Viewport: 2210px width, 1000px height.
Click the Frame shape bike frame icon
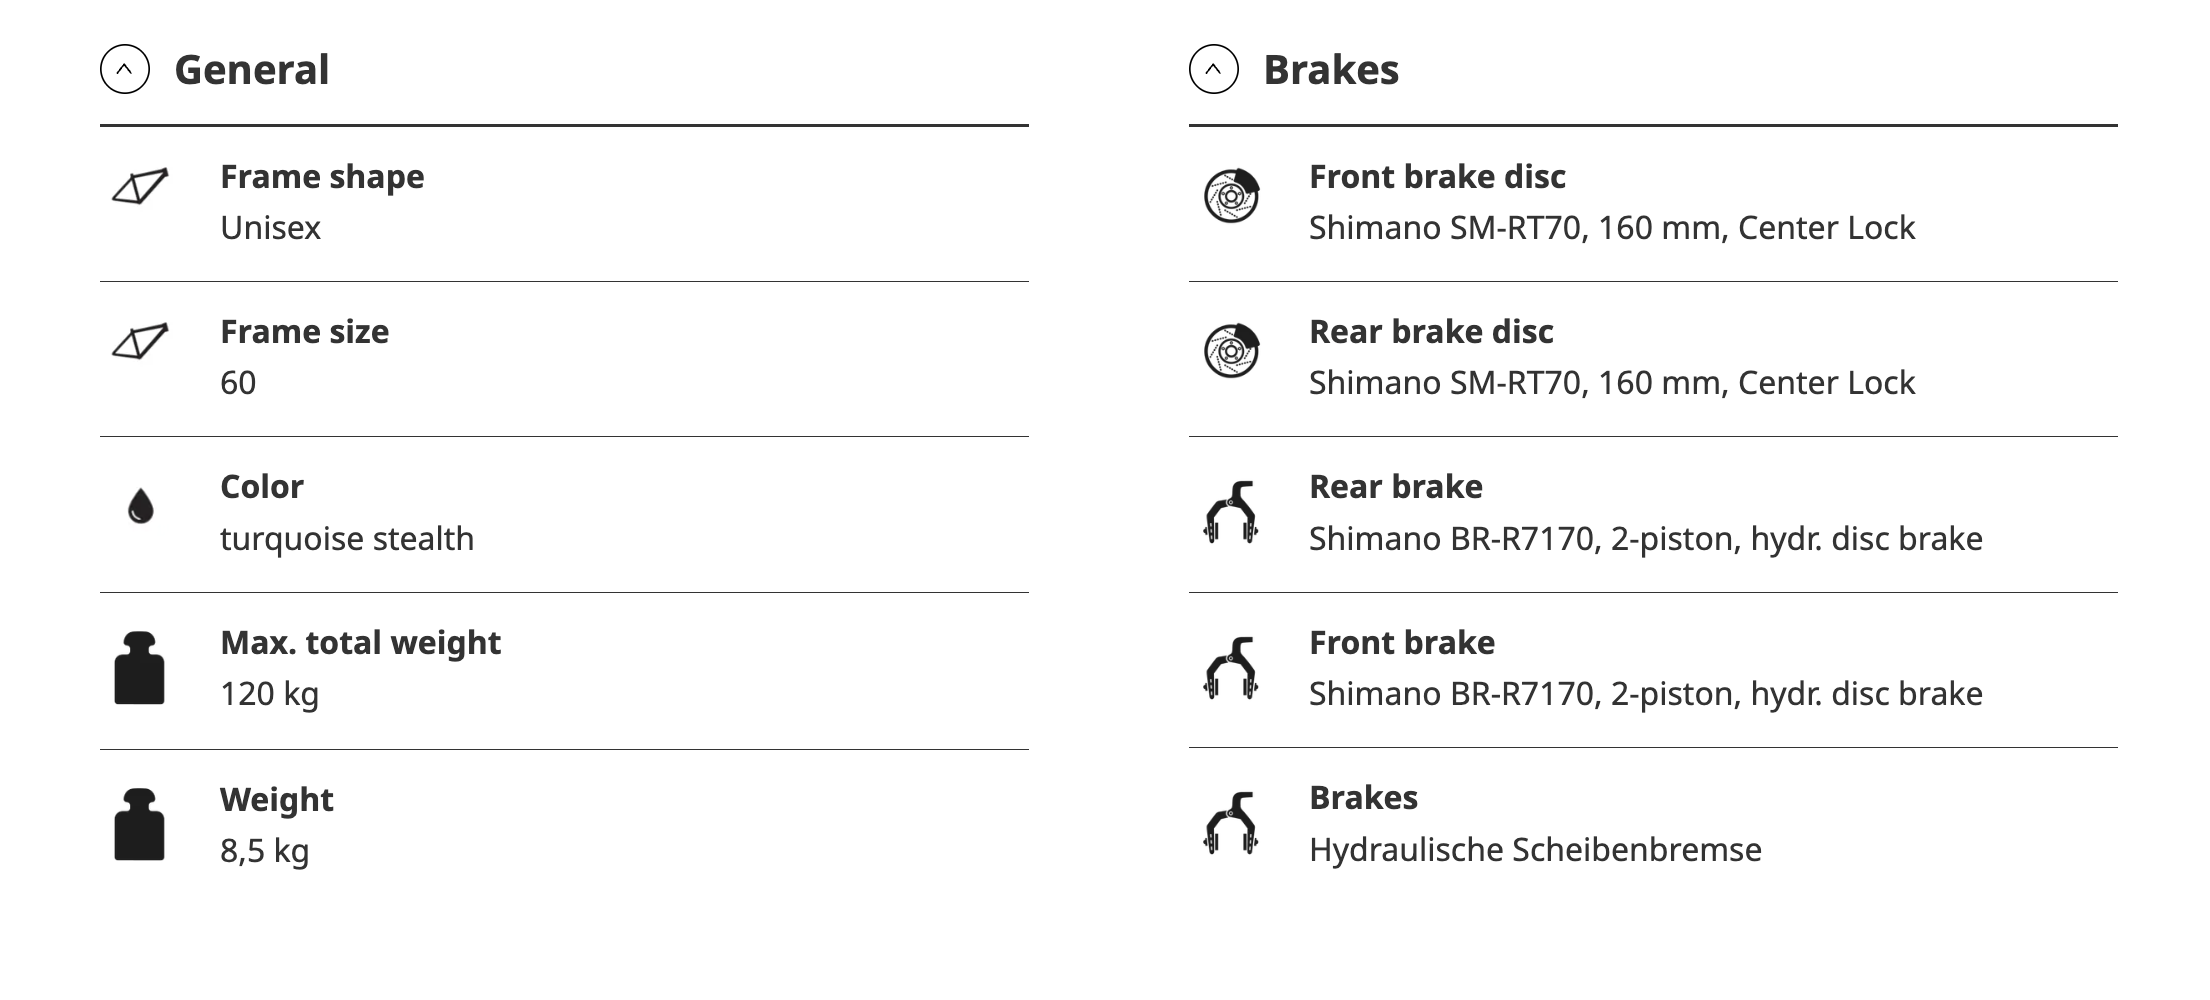(x=140, y=187)
